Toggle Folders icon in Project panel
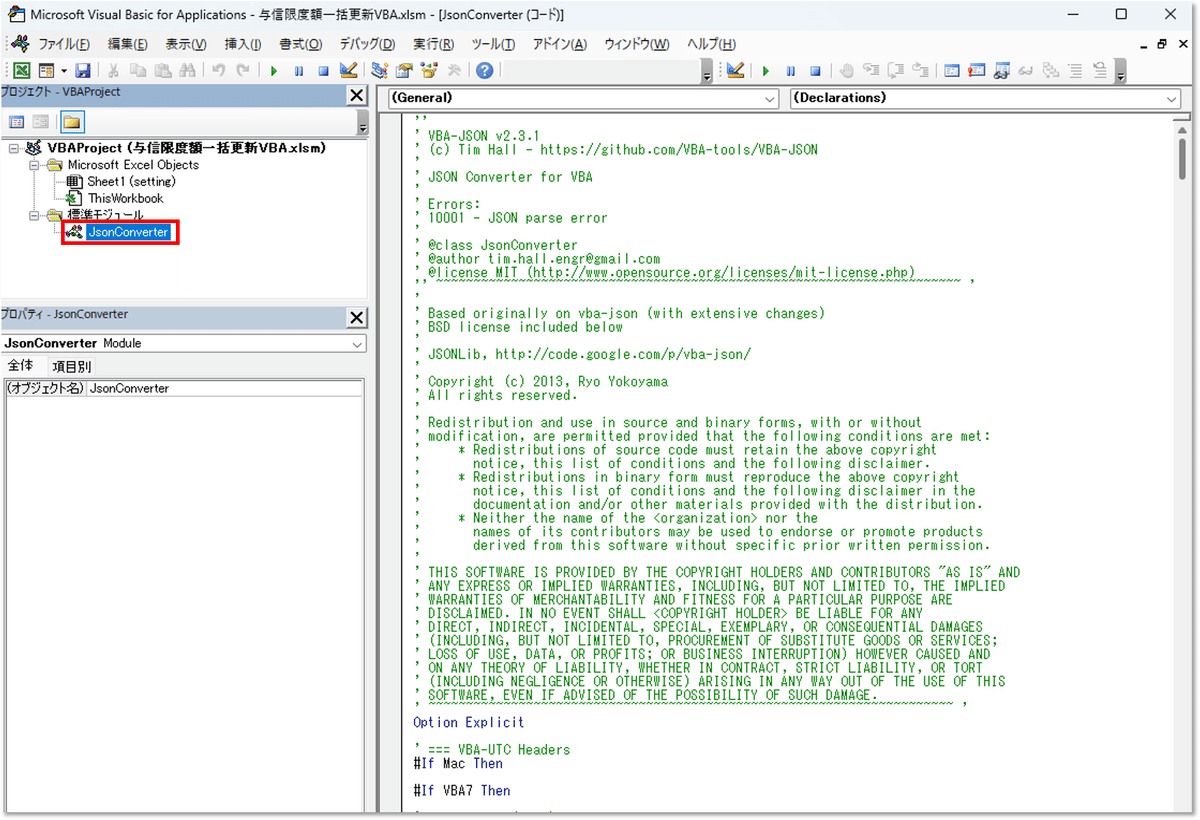 (71, 122)
